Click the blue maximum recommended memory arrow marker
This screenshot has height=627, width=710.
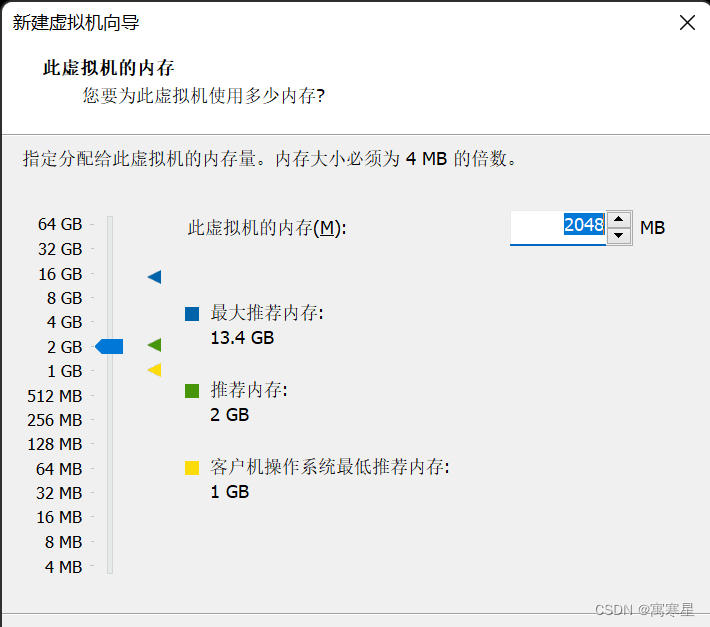pos(155,277)
